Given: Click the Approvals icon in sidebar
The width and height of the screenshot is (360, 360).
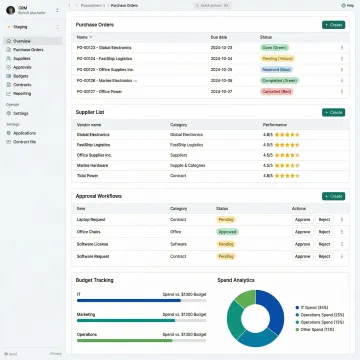Looking at the screenshot, I should pyautogui.click(x=9, y=67).
